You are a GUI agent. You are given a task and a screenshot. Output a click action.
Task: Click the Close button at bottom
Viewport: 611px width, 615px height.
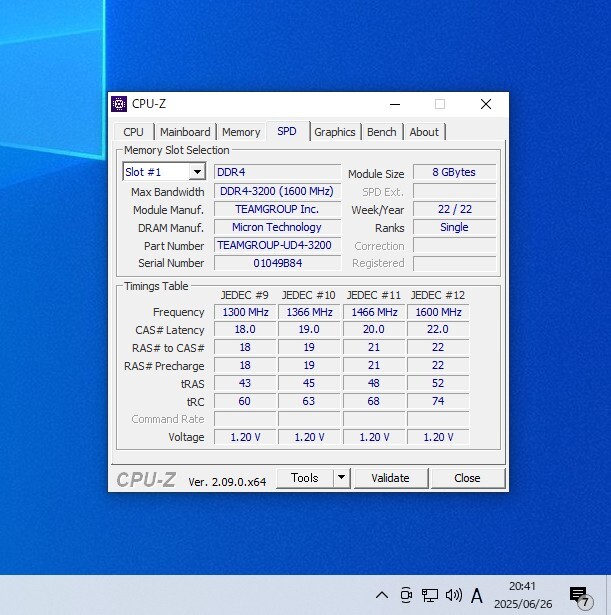click(x=467, y=478)
